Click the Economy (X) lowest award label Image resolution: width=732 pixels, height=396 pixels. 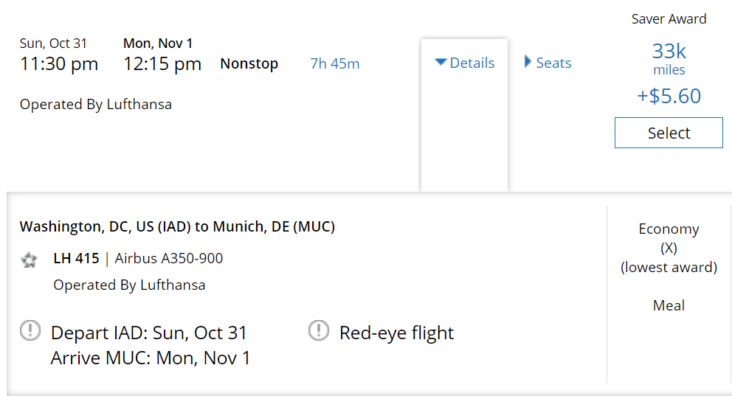pos(669,248)
